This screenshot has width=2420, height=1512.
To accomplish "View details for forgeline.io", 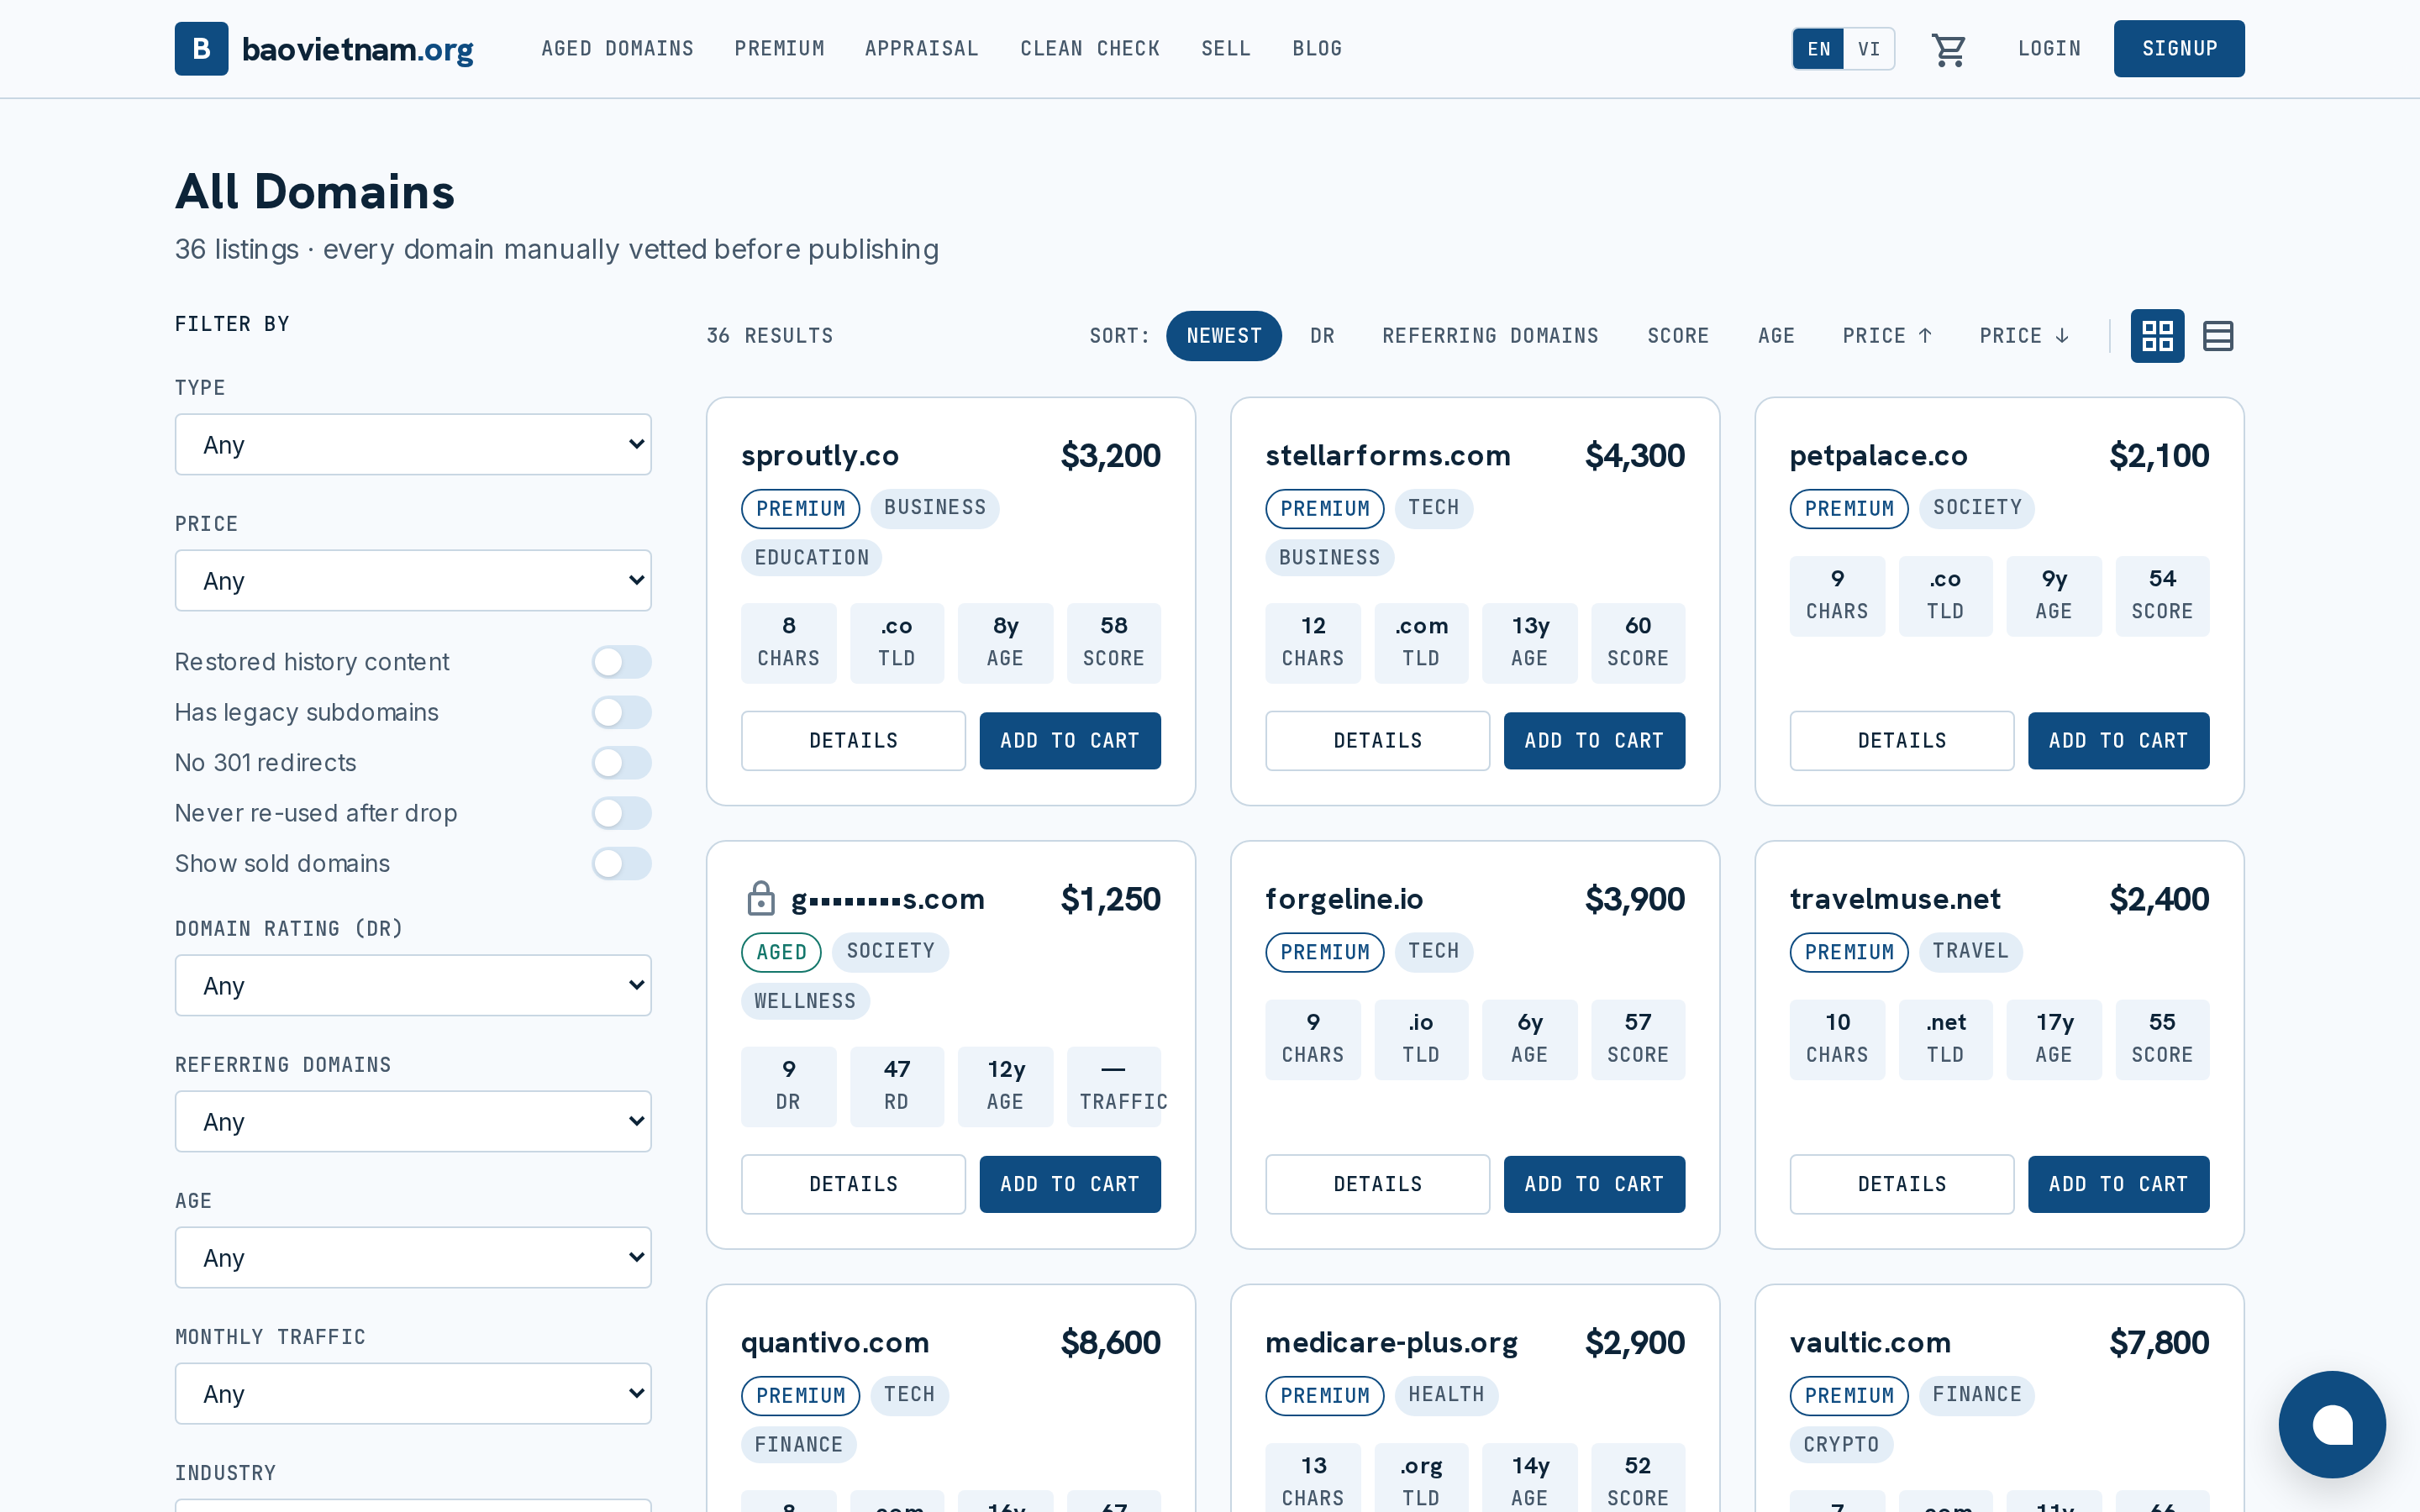I will coord(1377,1185).
